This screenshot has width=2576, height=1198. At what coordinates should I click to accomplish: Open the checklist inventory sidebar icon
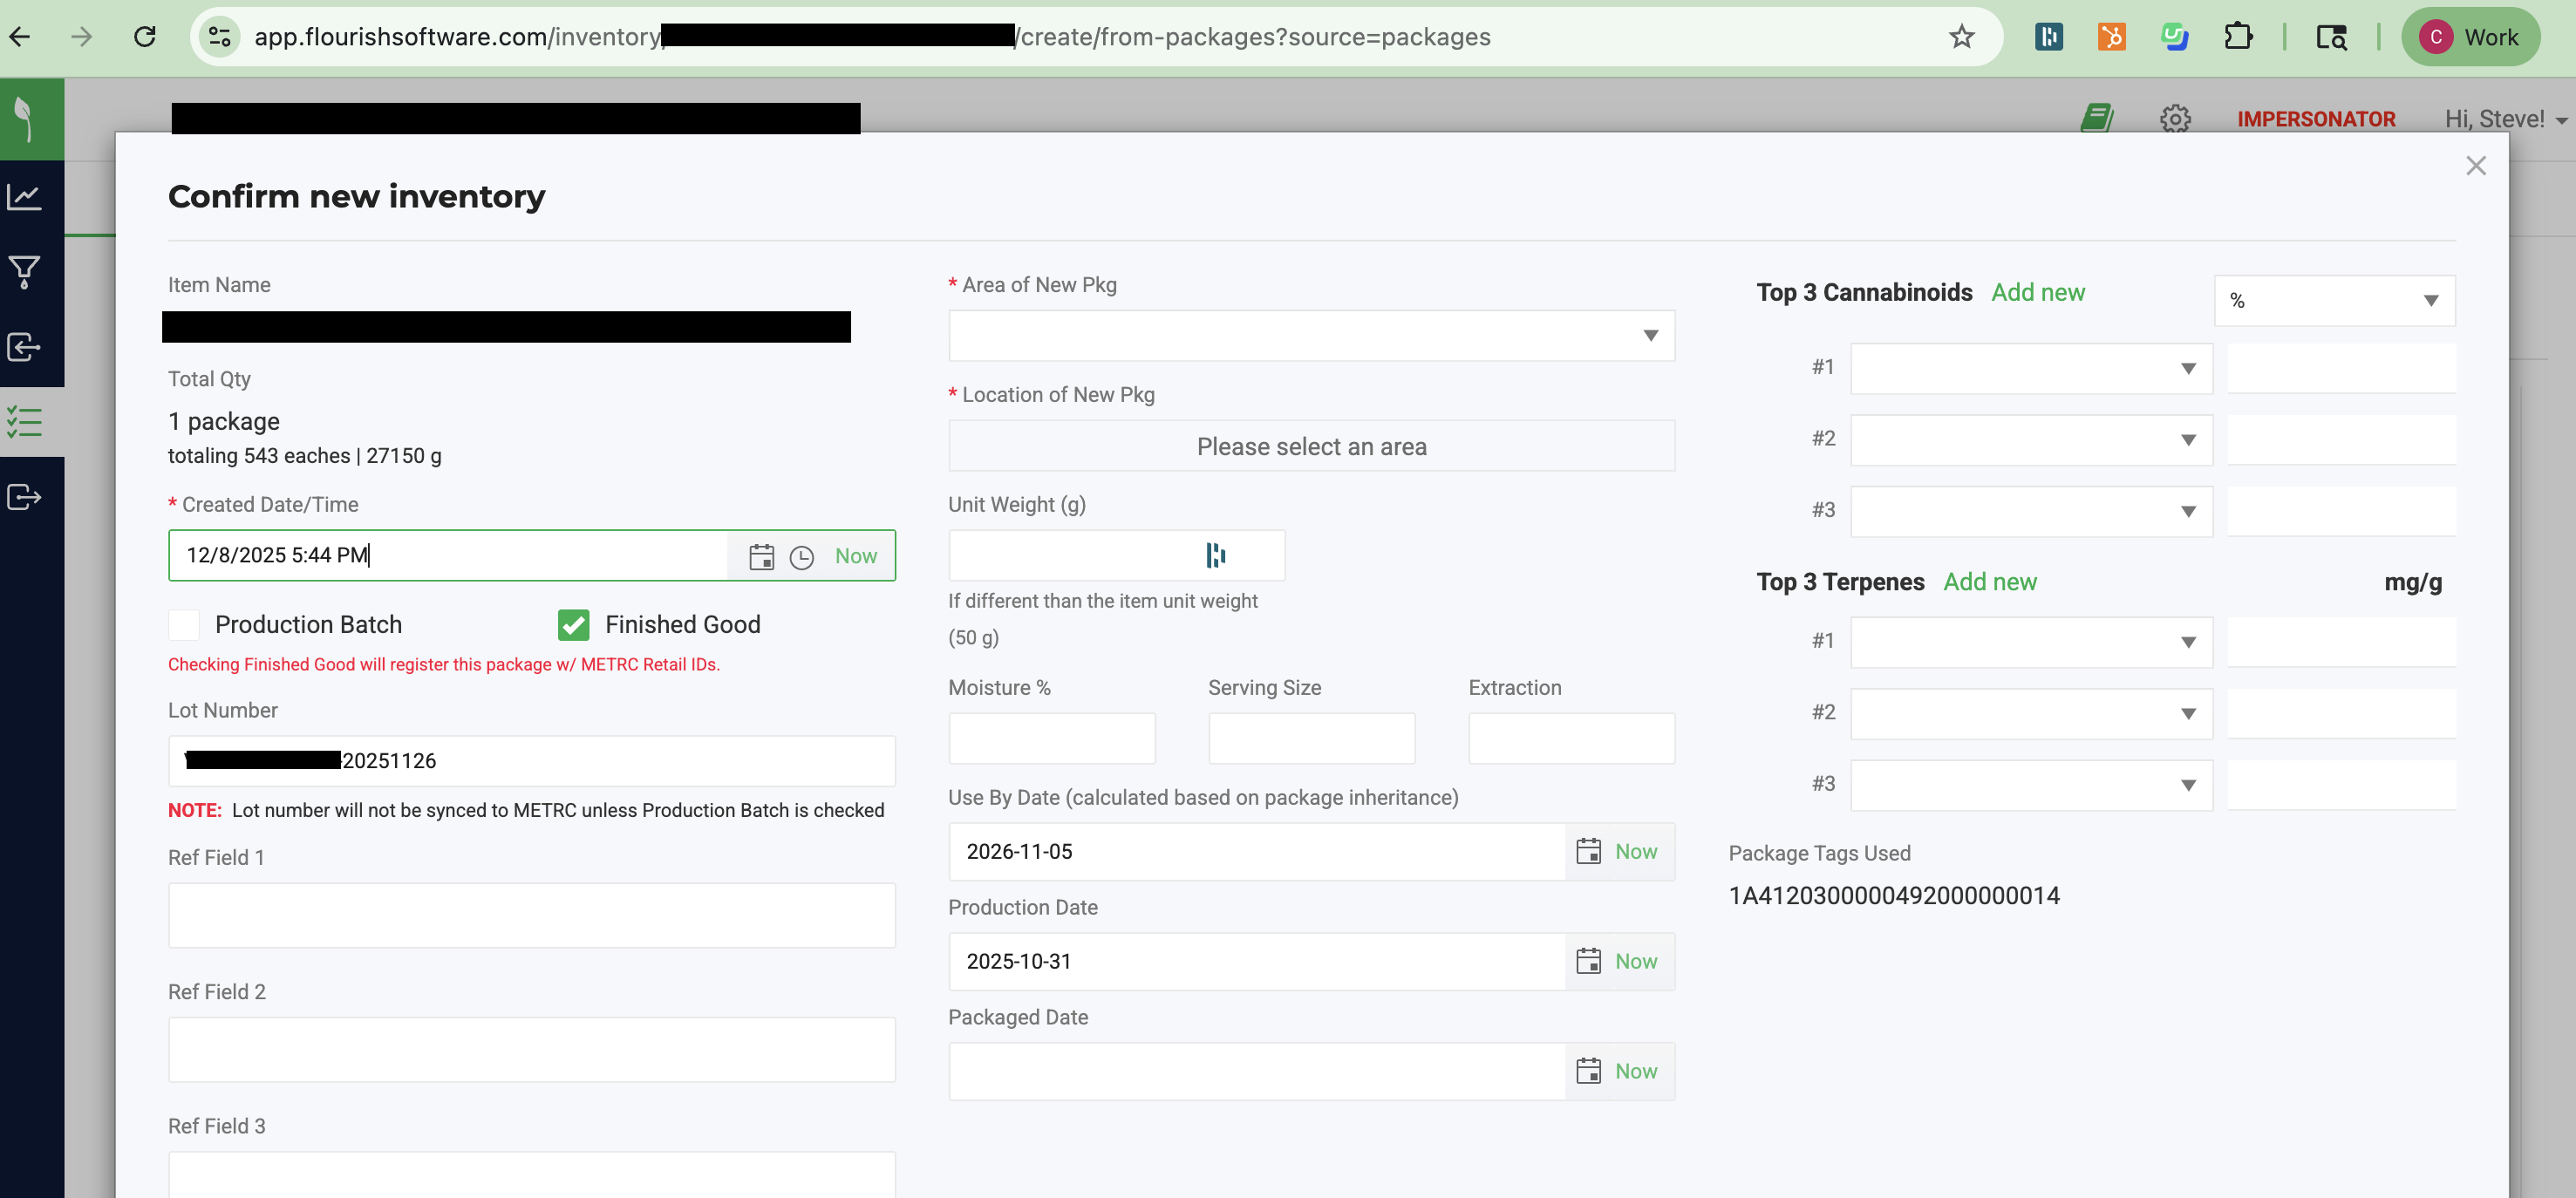24,422
